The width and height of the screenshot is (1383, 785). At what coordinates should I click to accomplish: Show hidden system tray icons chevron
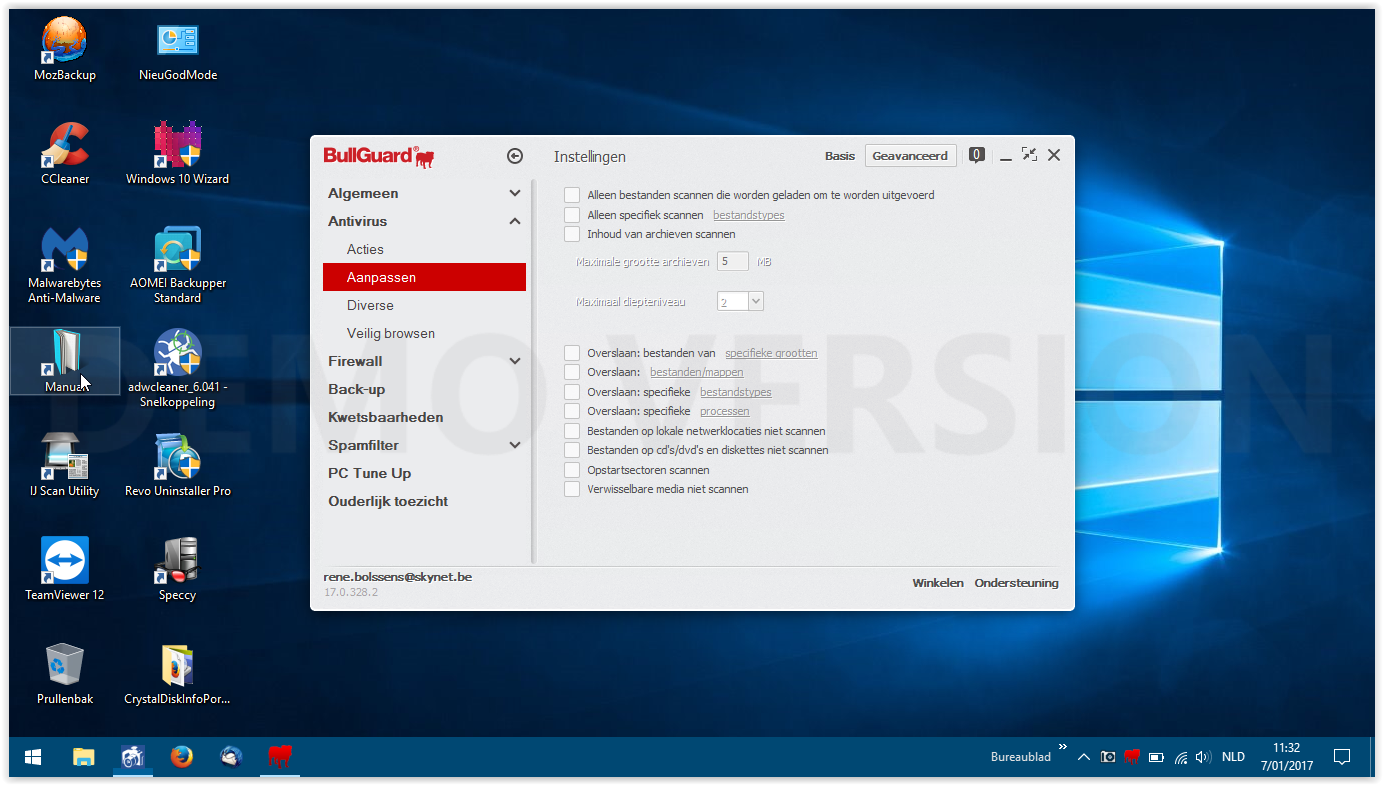point(1083,757)
